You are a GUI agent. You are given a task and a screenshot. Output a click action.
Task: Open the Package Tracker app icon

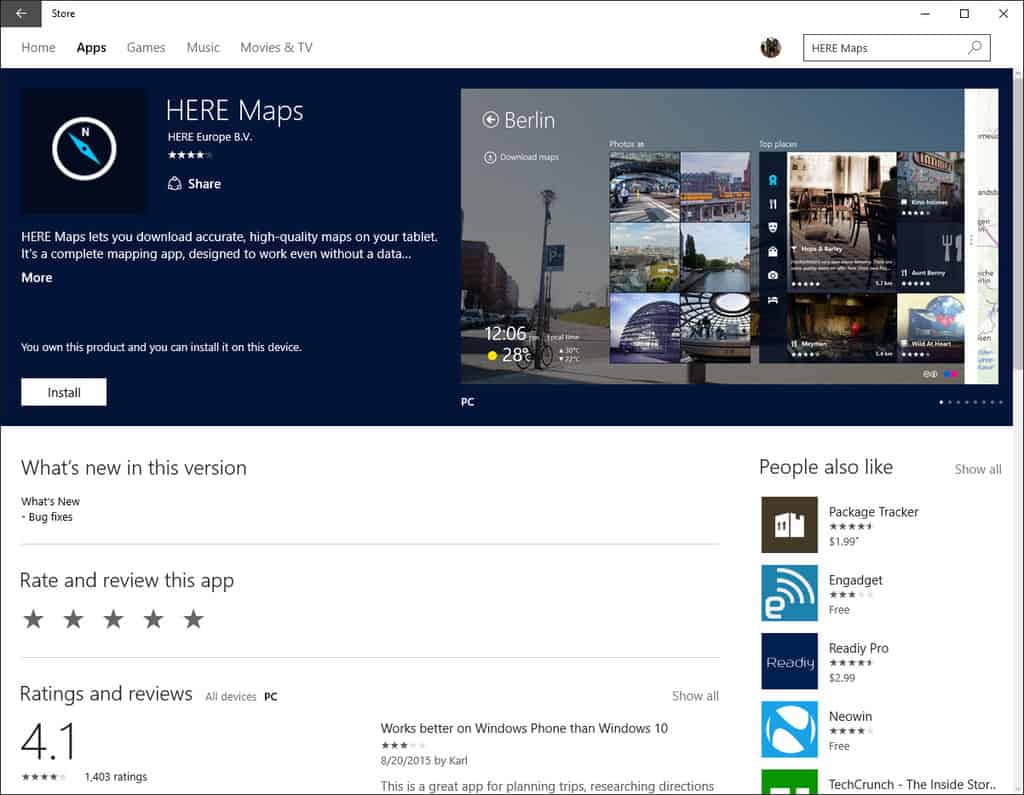[x=789, y=525]
